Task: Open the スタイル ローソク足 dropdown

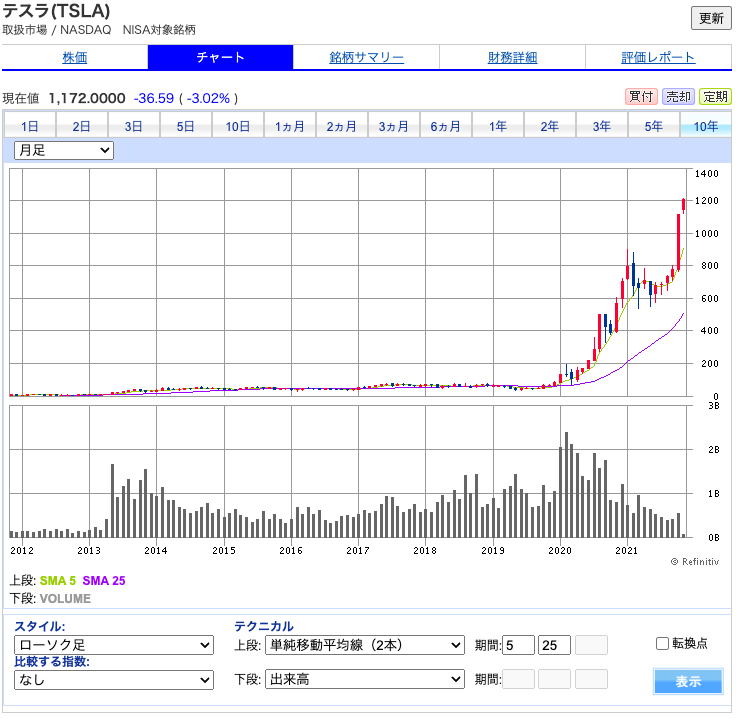Action: 114,645
